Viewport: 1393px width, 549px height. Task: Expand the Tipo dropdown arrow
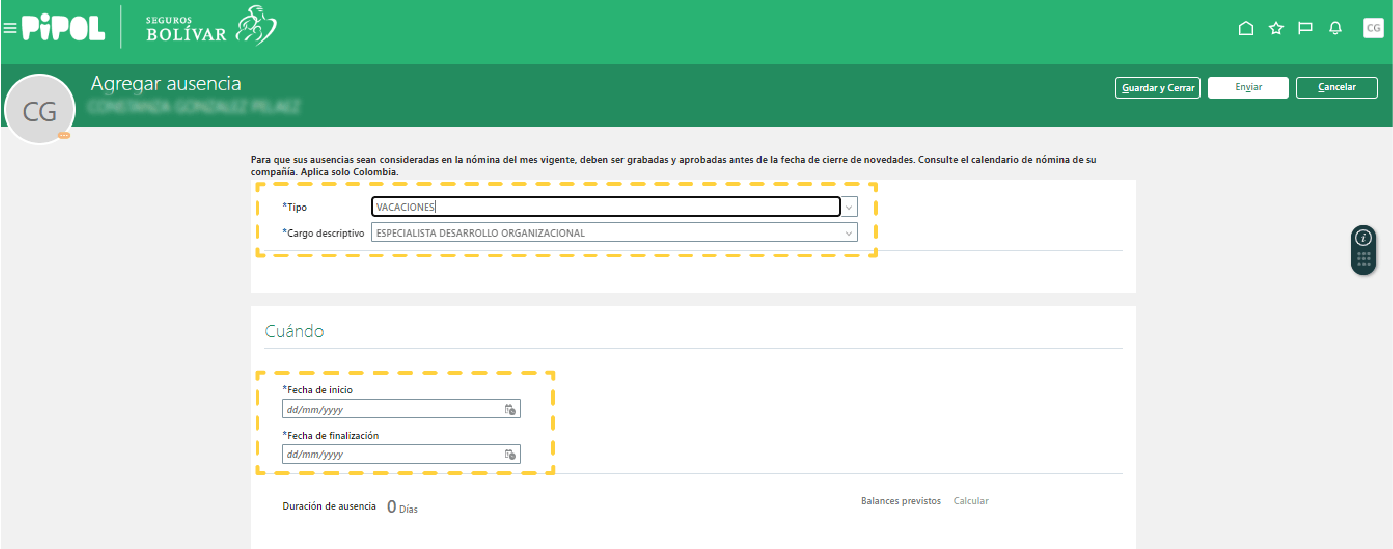(849, 207)
